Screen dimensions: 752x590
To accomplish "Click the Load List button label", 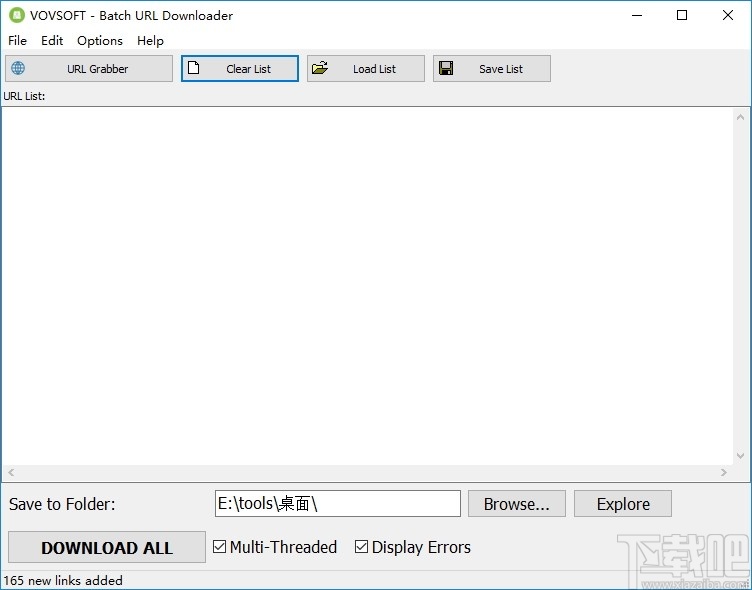I will [374, 69].
